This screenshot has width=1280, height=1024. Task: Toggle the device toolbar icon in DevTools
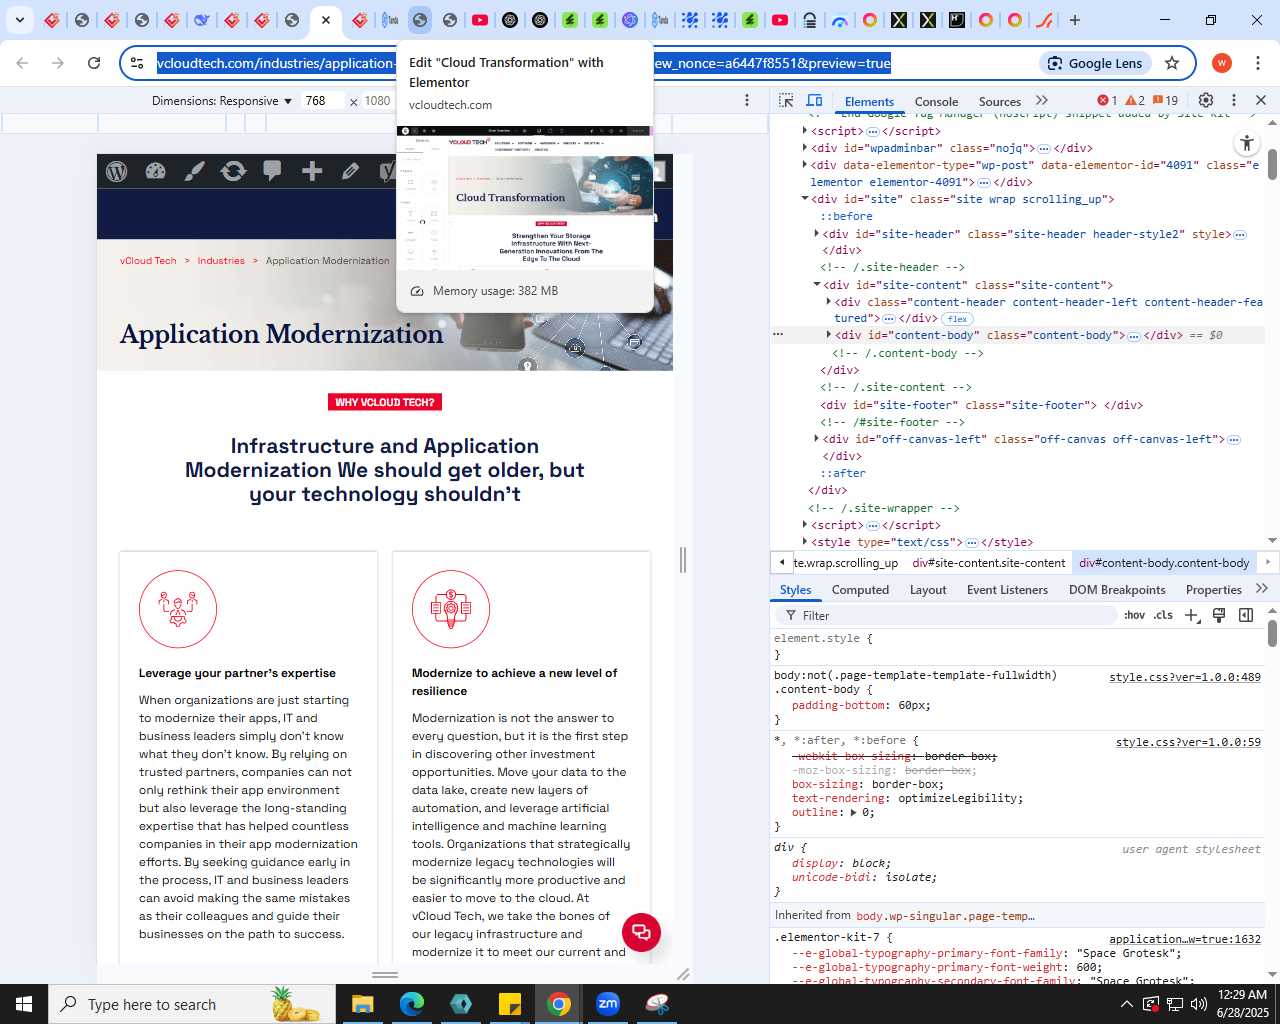point(814,100)
